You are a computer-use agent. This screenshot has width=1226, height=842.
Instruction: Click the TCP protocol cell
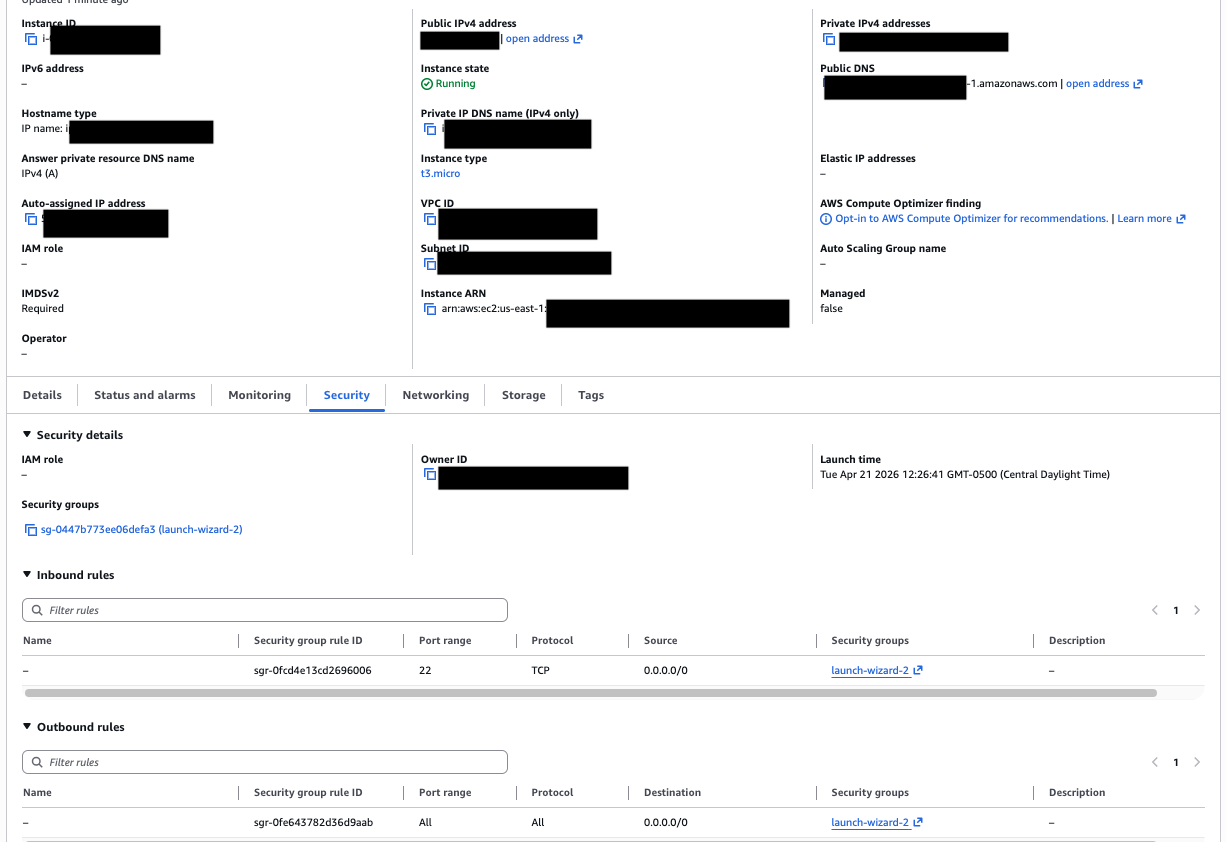click(541, 671)
